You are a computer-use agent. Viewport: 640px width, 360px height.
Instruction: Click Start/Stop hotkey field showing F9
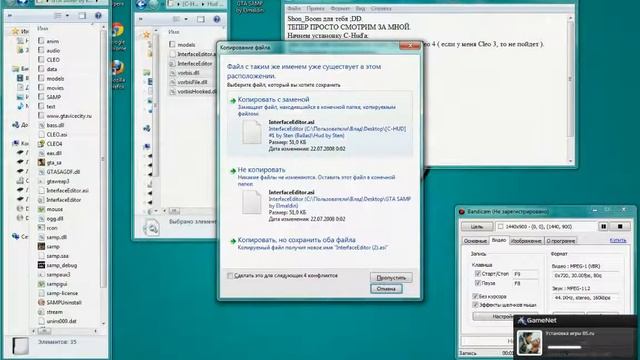click(524, 274)
